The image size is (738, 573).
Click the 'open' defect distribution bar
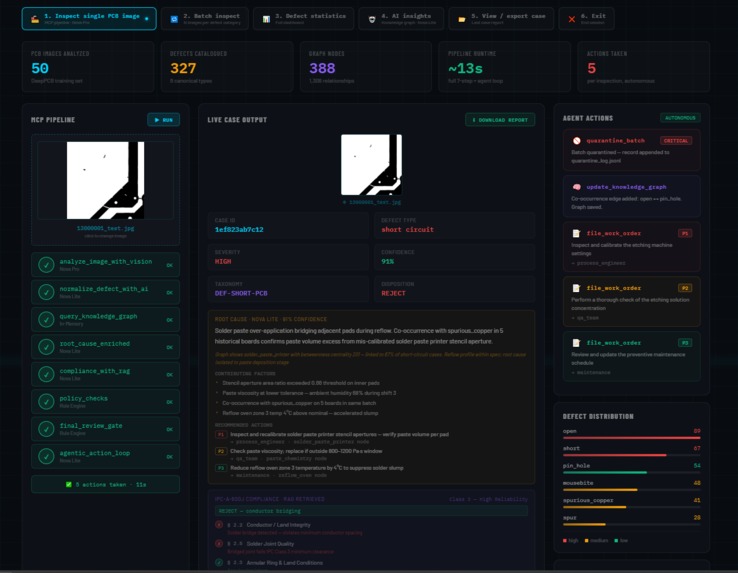[x=632, y=438]
